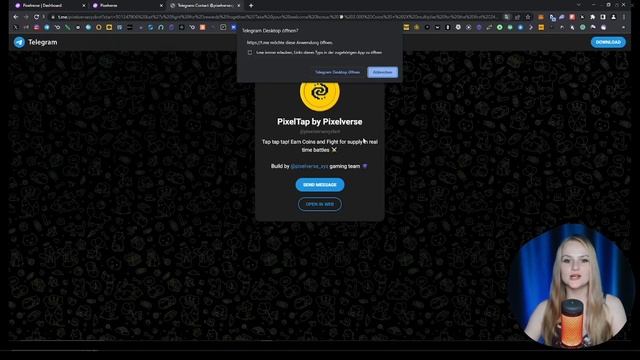
Task: Open the browser side panel
Action: tap(603, 17)
